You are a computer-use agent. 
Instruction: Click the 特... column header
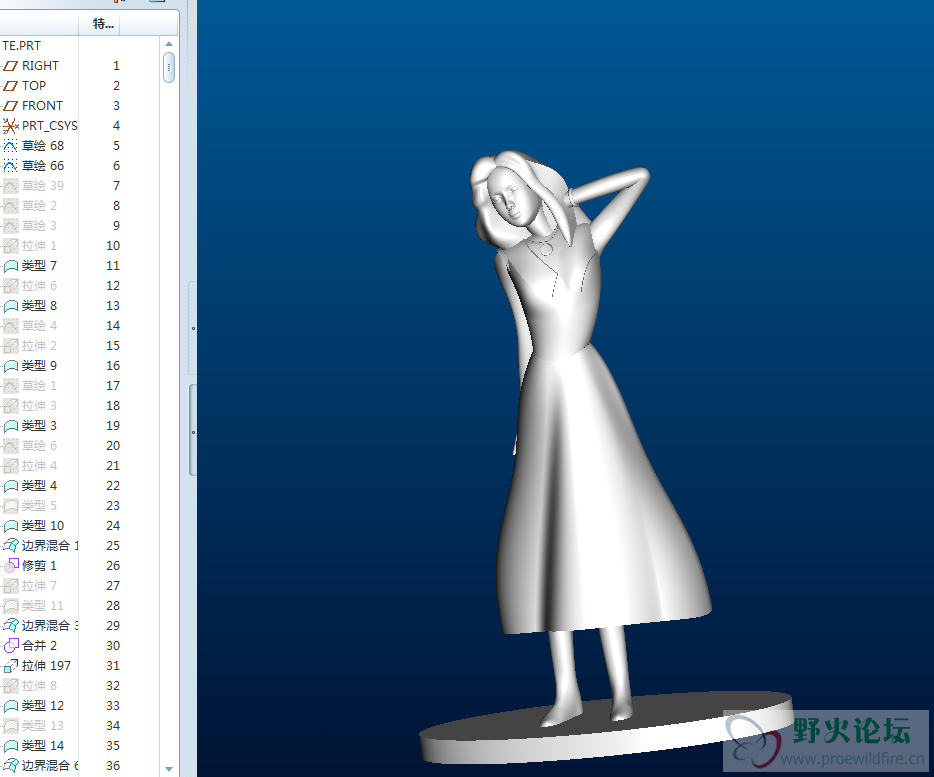tap(99, 24)
